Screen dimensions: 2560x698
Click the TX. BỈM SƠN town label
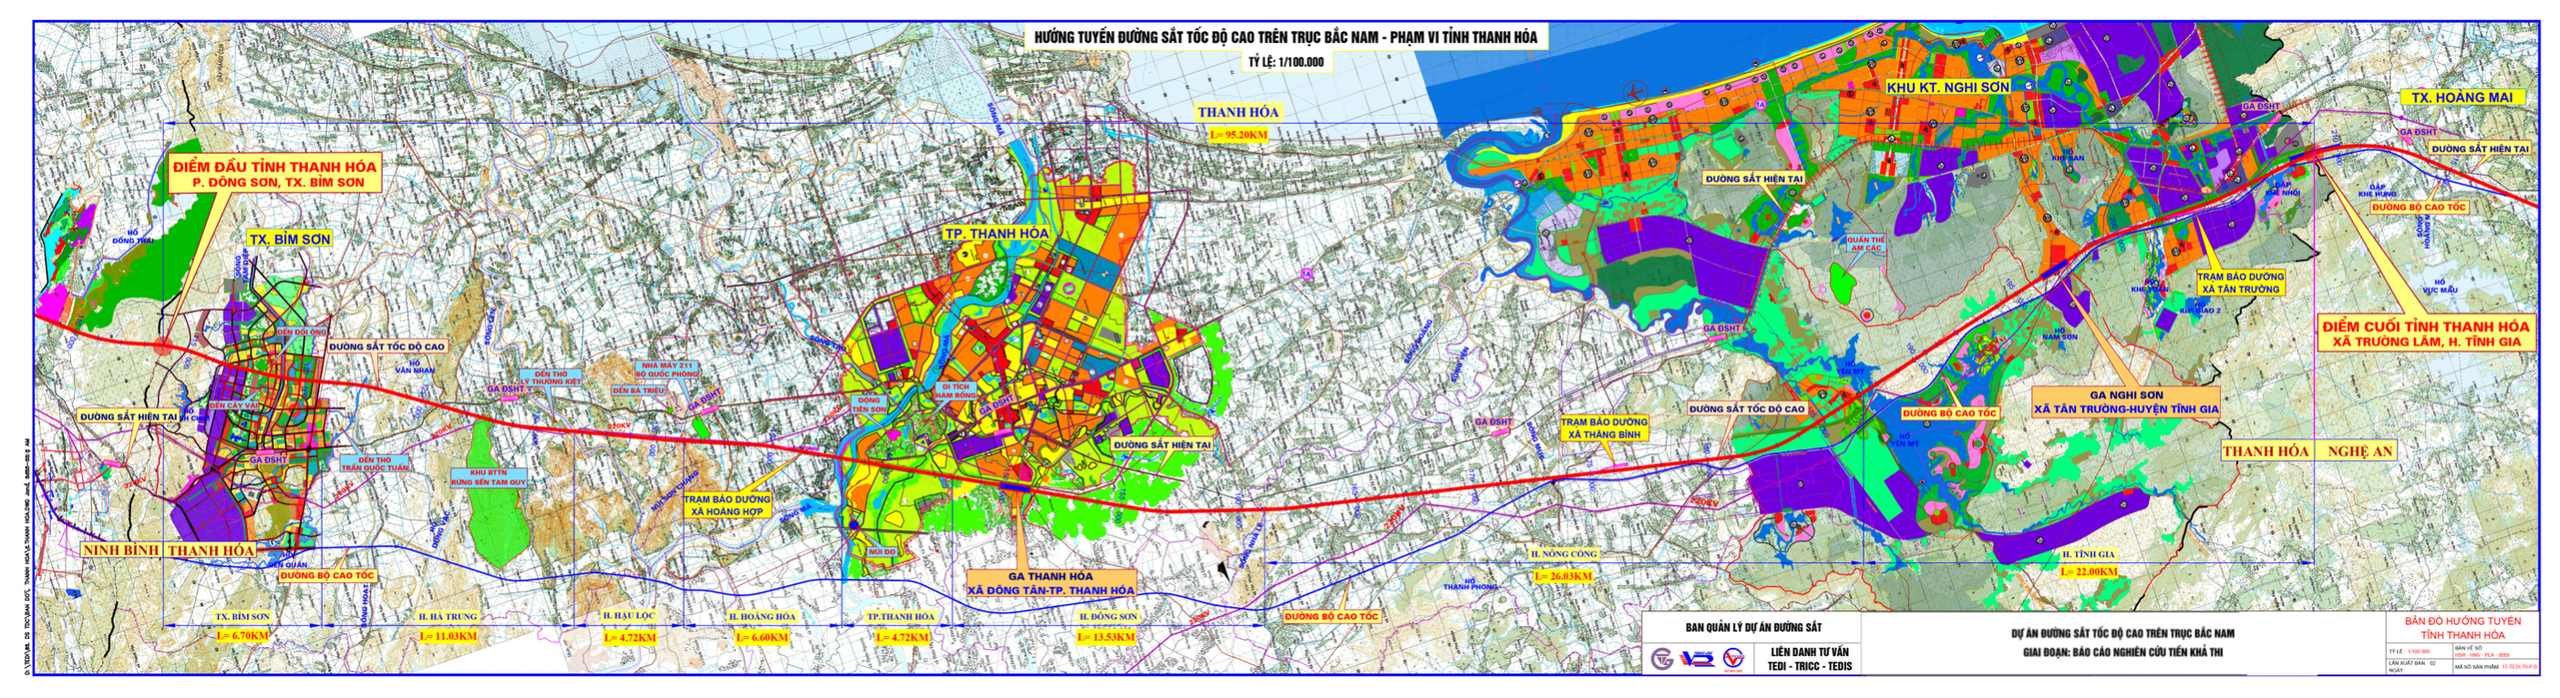pos(289,239)
